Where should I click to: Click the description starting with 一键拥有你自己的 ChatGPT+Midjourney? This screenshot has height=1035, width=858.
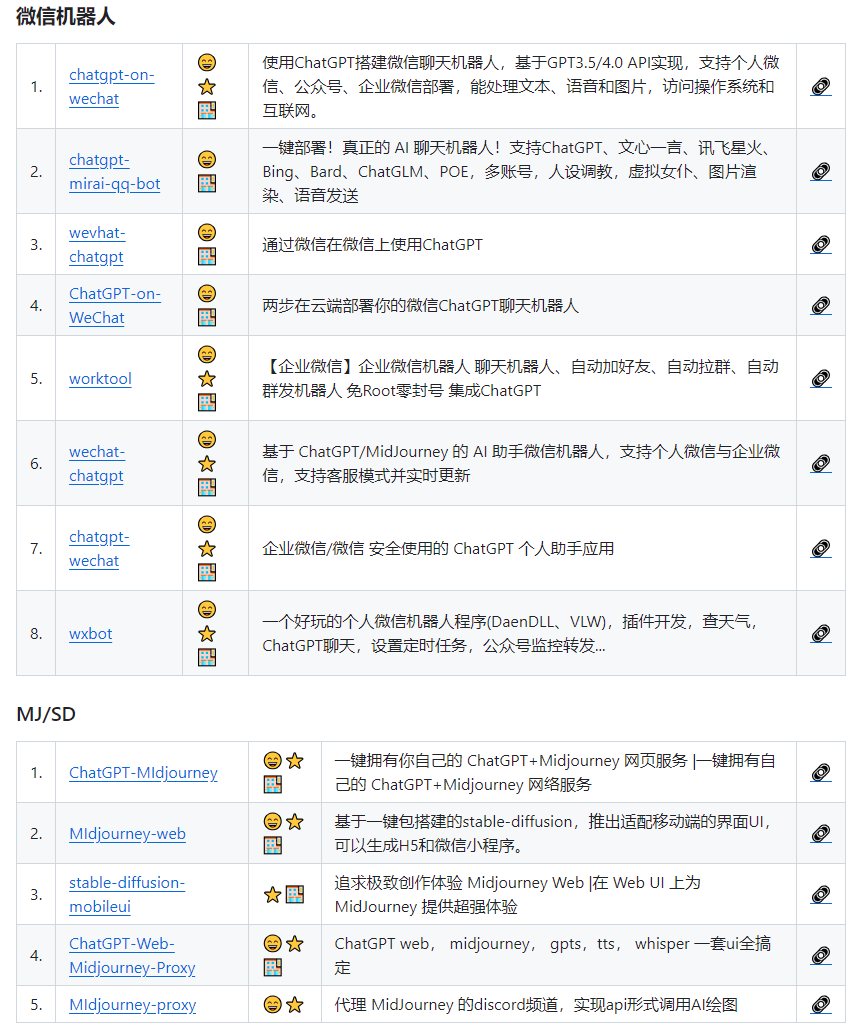click(x=555, y=772)
